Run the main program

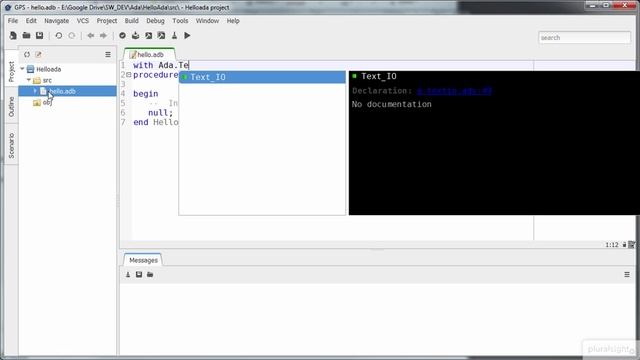[187, 36]
